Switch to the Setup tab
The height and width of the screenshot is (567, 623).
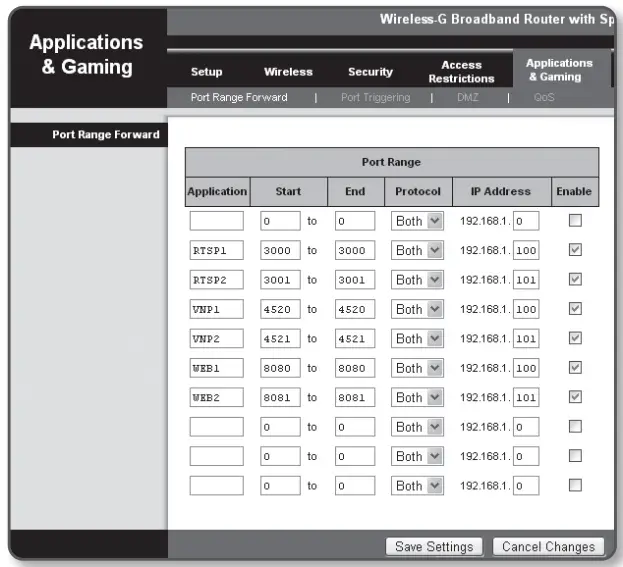[206, 72]
